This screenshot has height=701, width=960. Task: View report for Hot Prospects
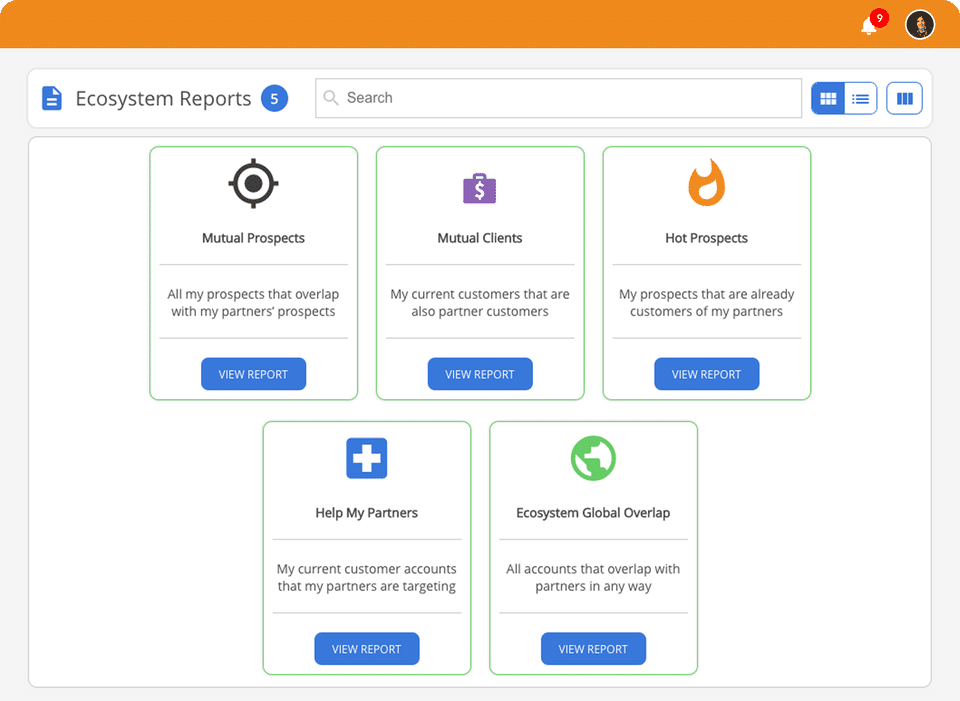pos(707,374)
